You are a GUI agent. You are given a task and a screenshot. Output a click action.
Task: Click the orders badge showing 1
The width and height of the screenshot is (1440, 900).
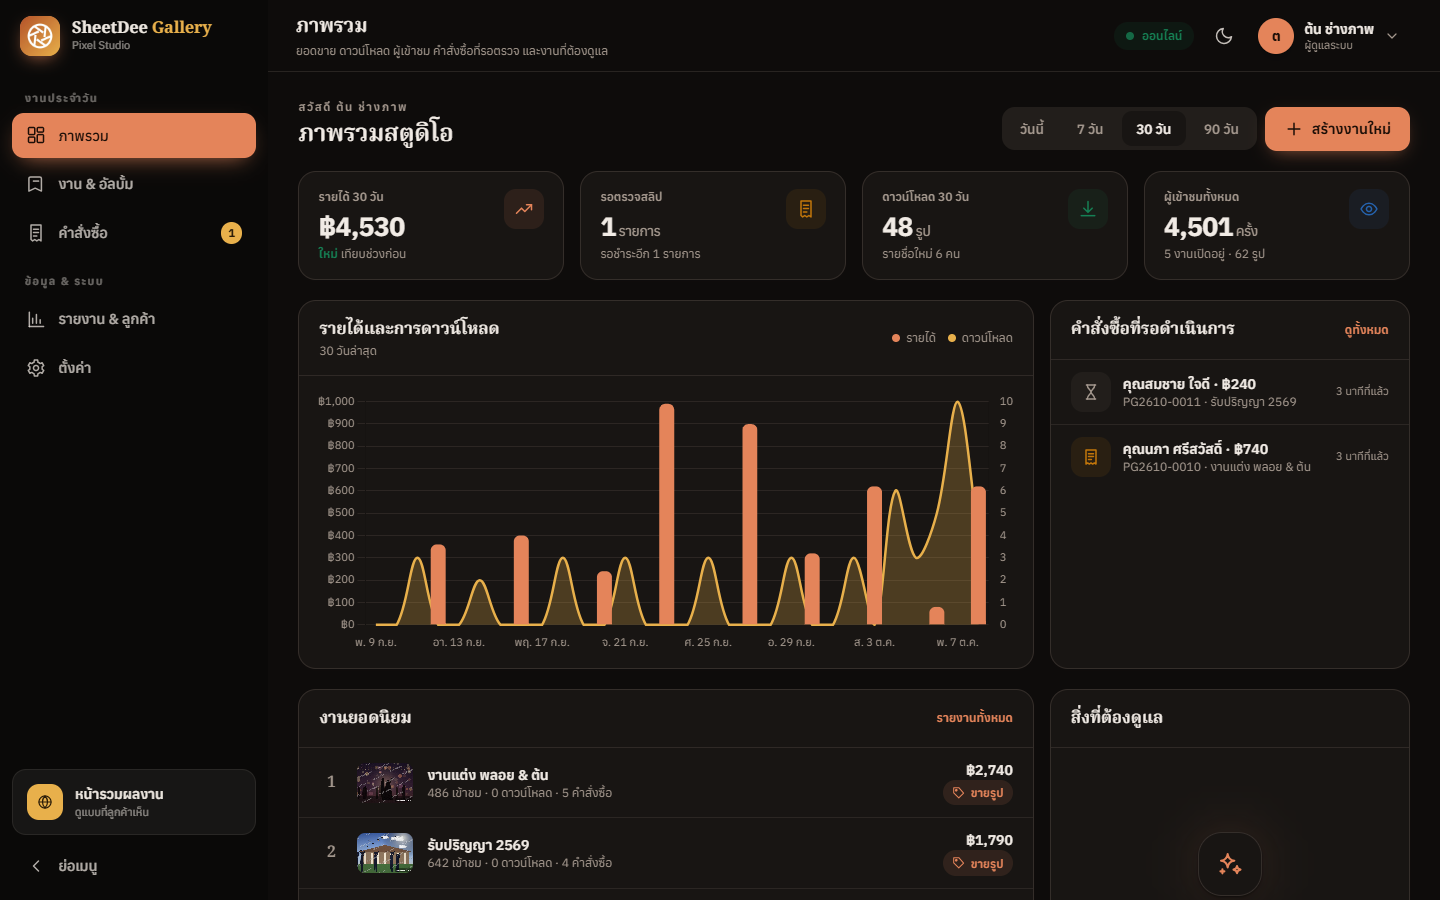click(231, 233)
